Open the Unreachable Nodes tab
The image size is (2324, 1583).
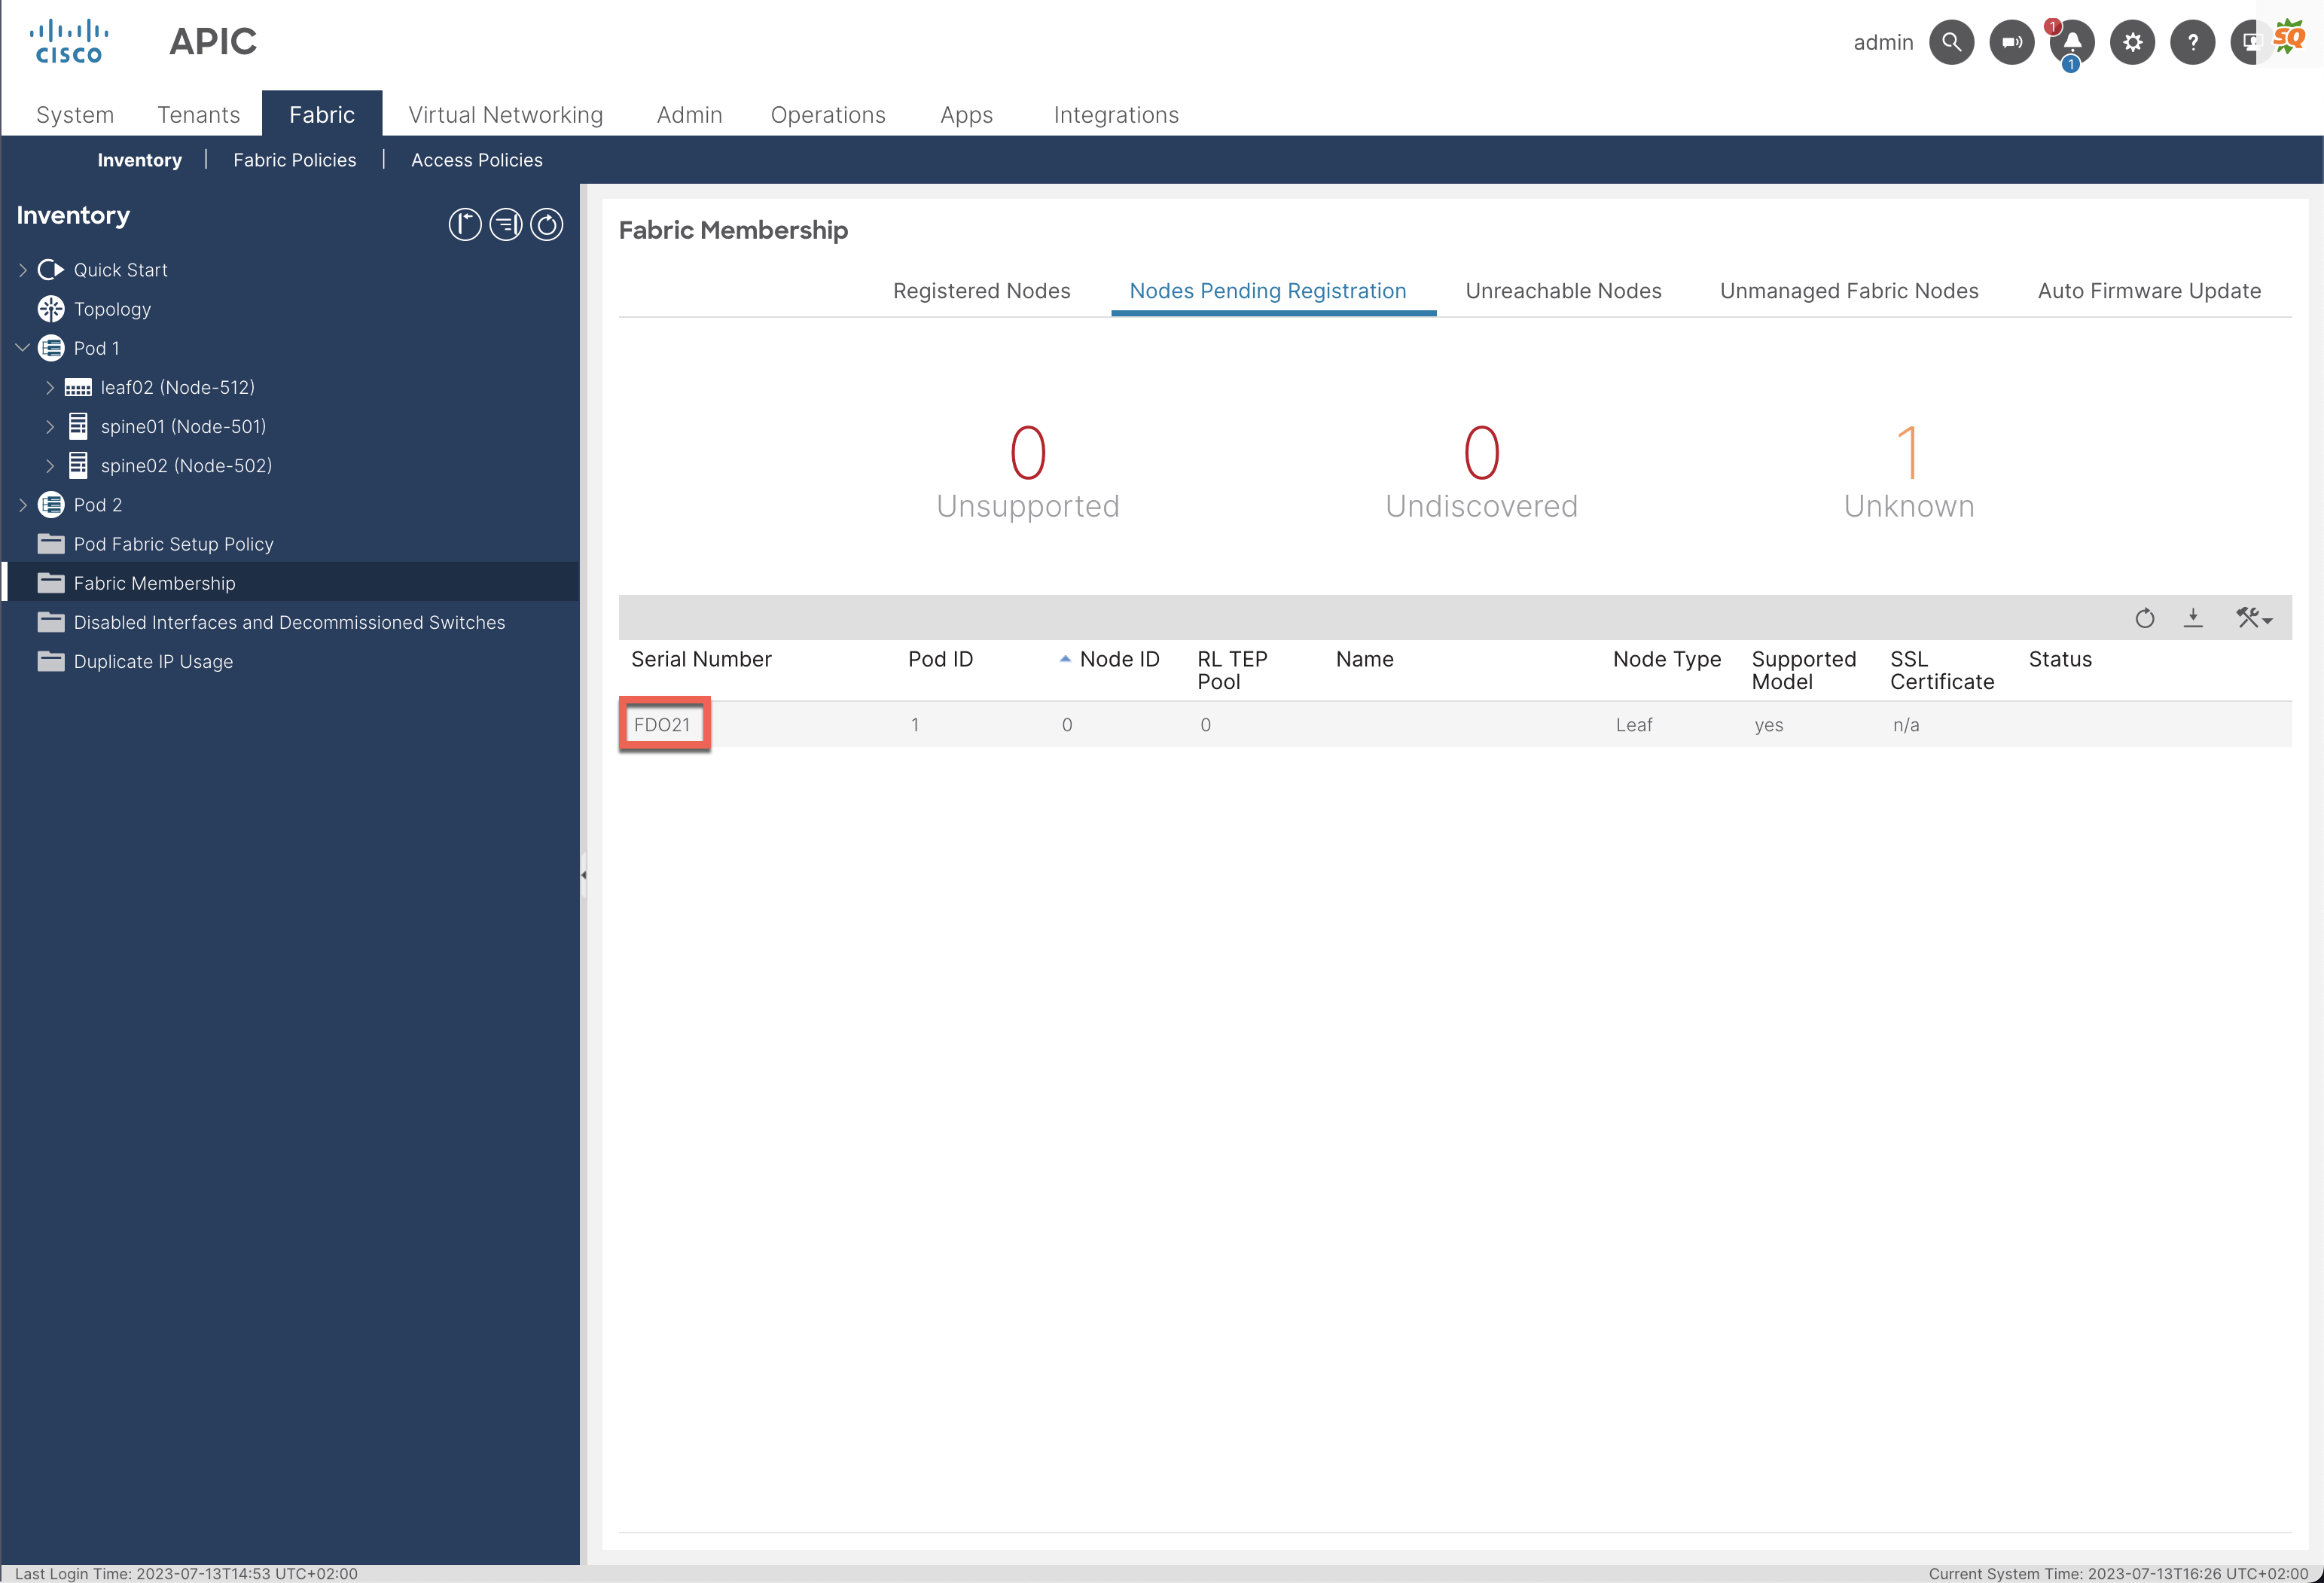[x=1563, y=291]
